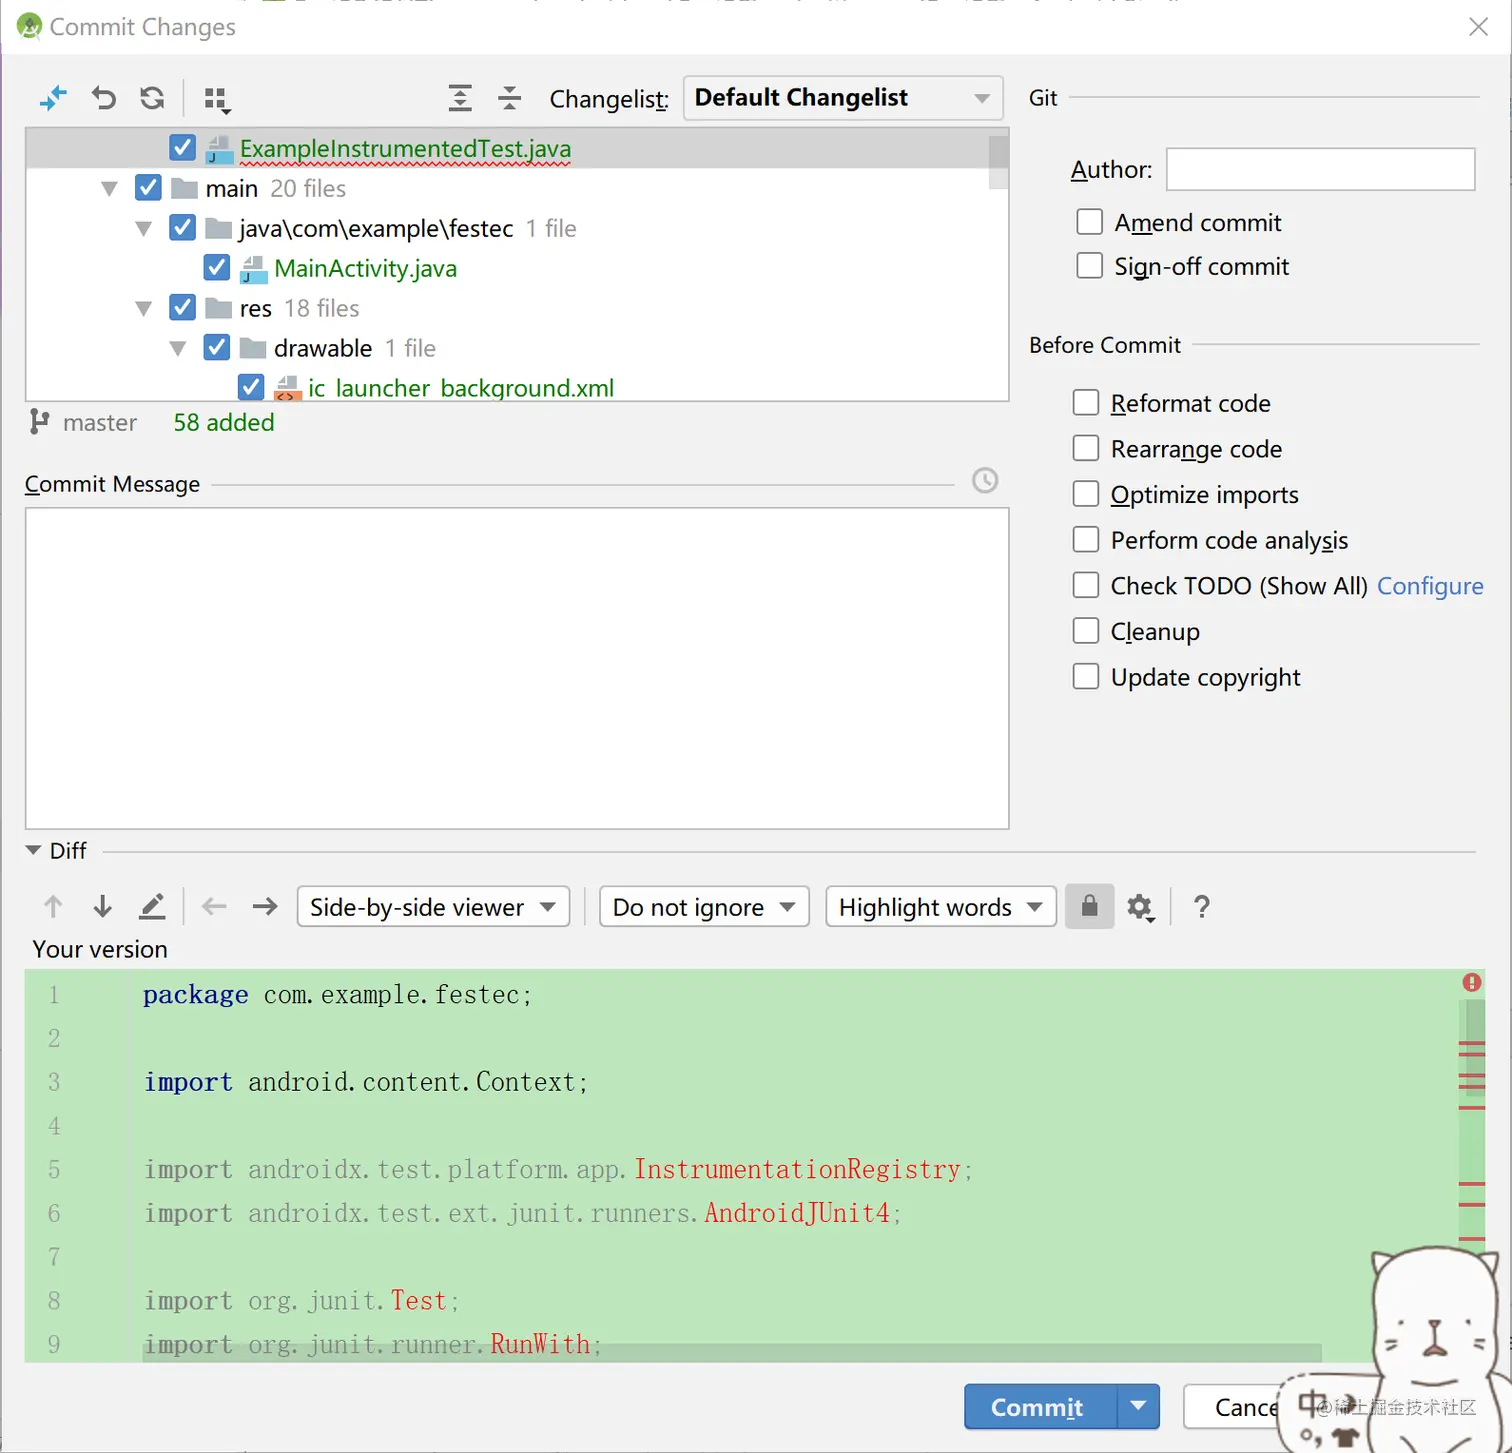Enable Sign-off commit checkbox
This screenshot has height=1453, width=1512.
click(1090, 266)
